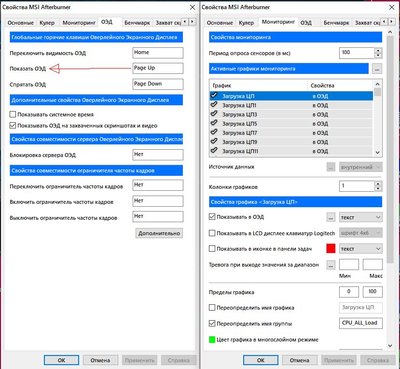
Task: Enable Показывать системное время checkbox
Action: 13,114
